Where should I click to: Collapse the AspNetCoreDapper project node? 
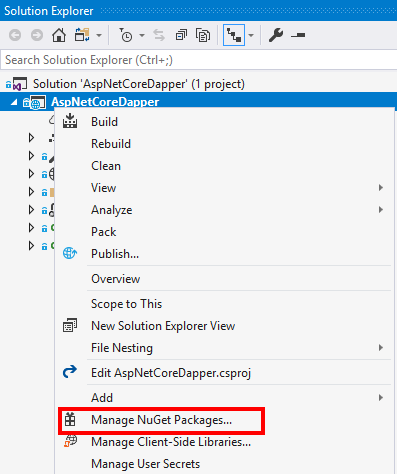click(x=14, y=102)
